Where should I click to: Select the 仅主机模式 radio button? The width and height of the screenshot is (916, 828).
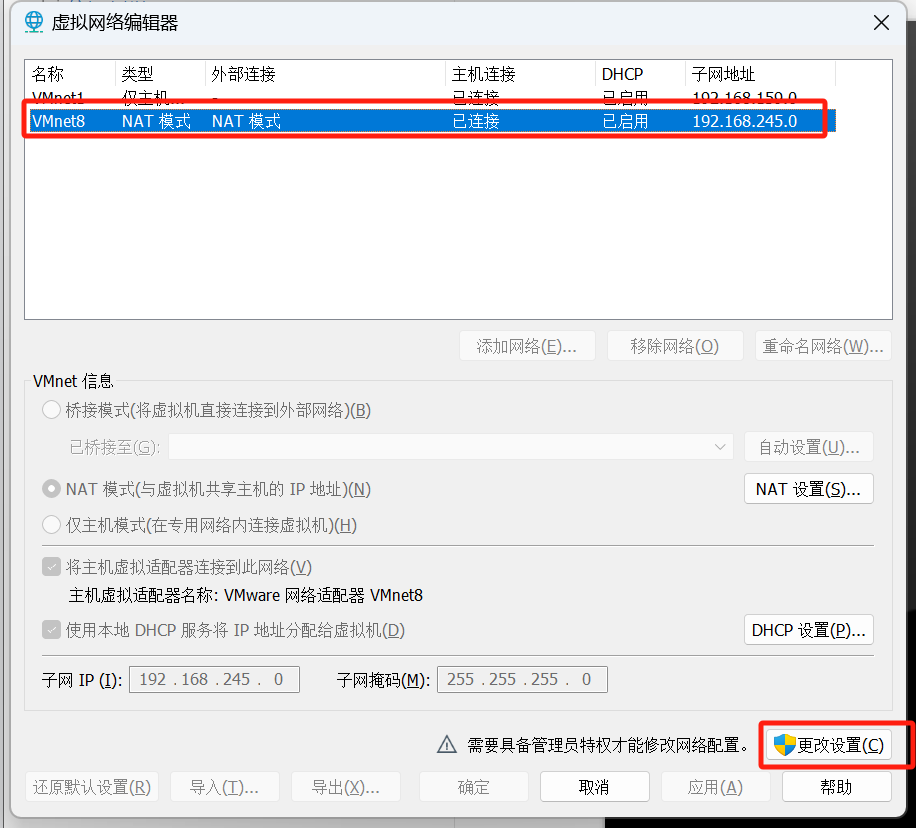tap(51, 525)
